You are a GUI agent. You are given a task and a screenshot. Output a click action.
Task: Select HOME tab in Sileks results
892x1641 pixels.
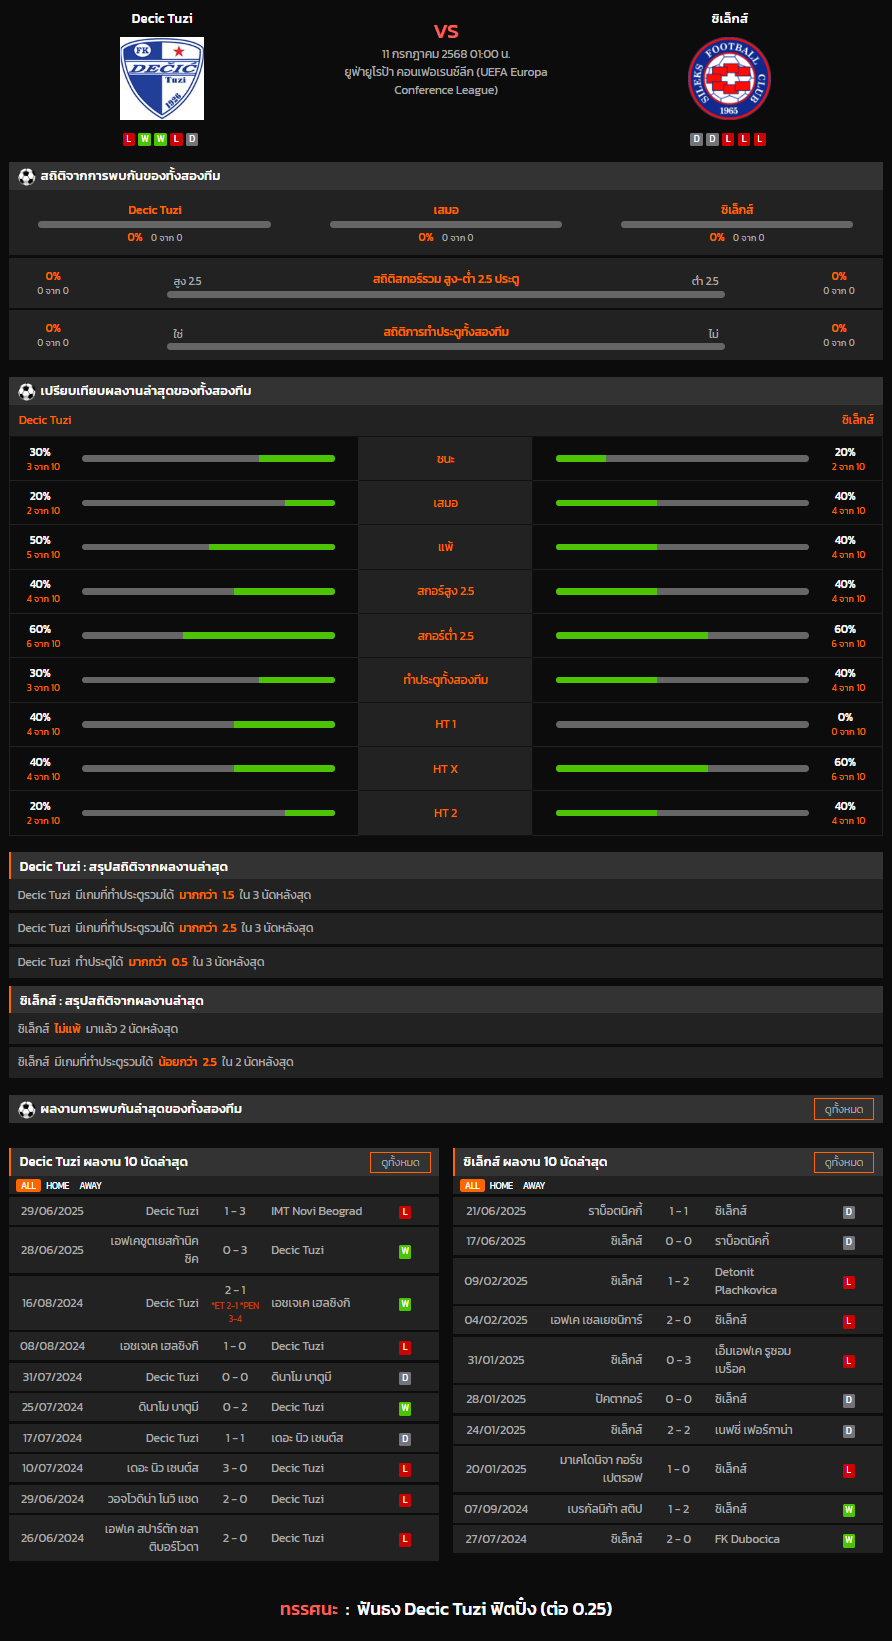pyautogui.click(x=502, y=1186)
